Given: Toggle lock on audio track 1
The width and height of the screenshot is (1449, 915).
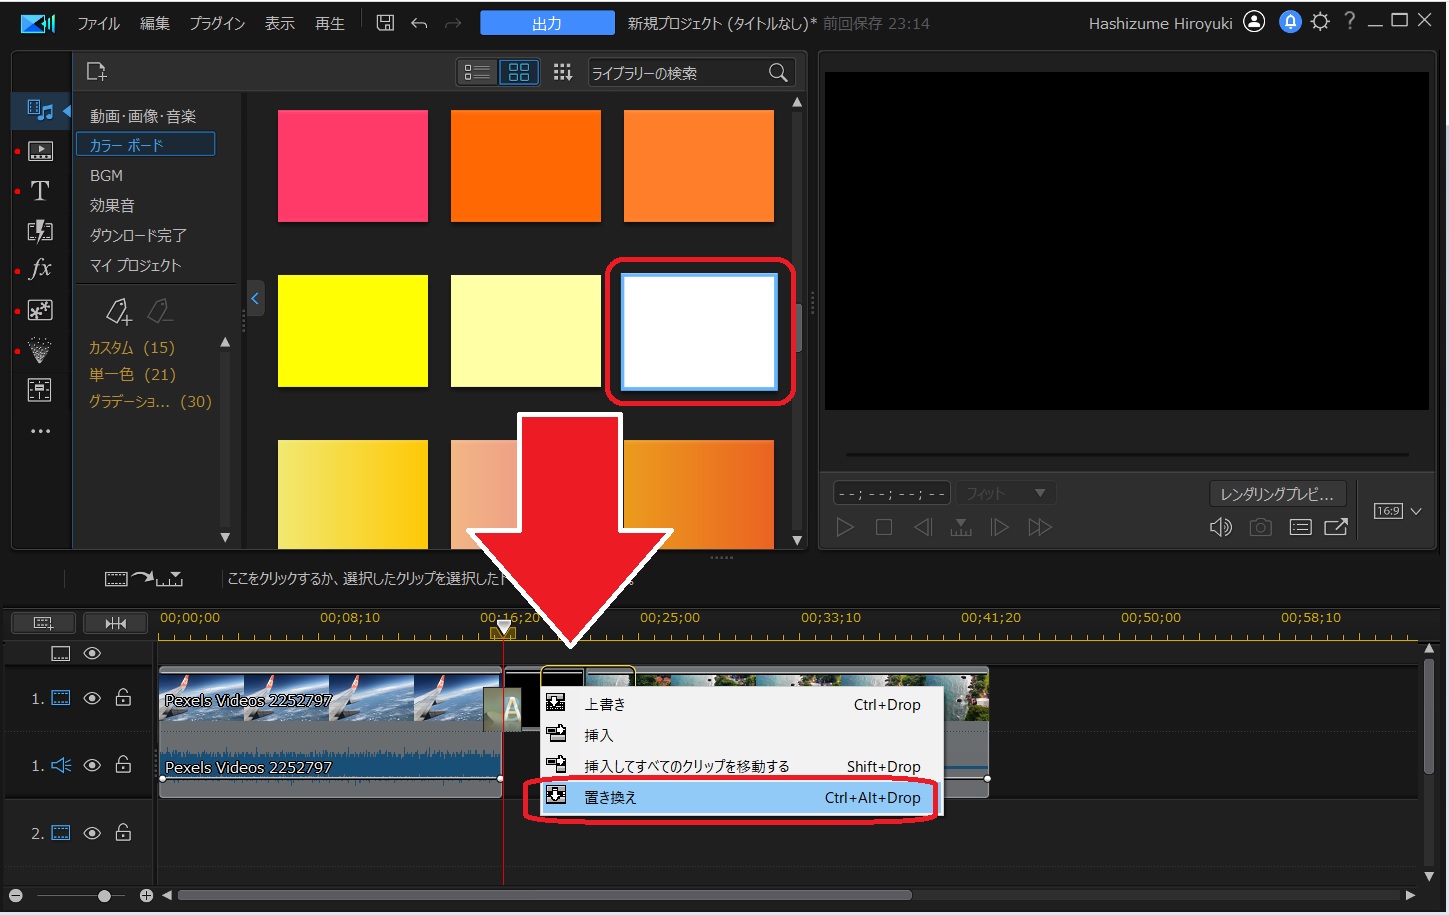Looking at the screenshot, I should (x=123, y=765).
